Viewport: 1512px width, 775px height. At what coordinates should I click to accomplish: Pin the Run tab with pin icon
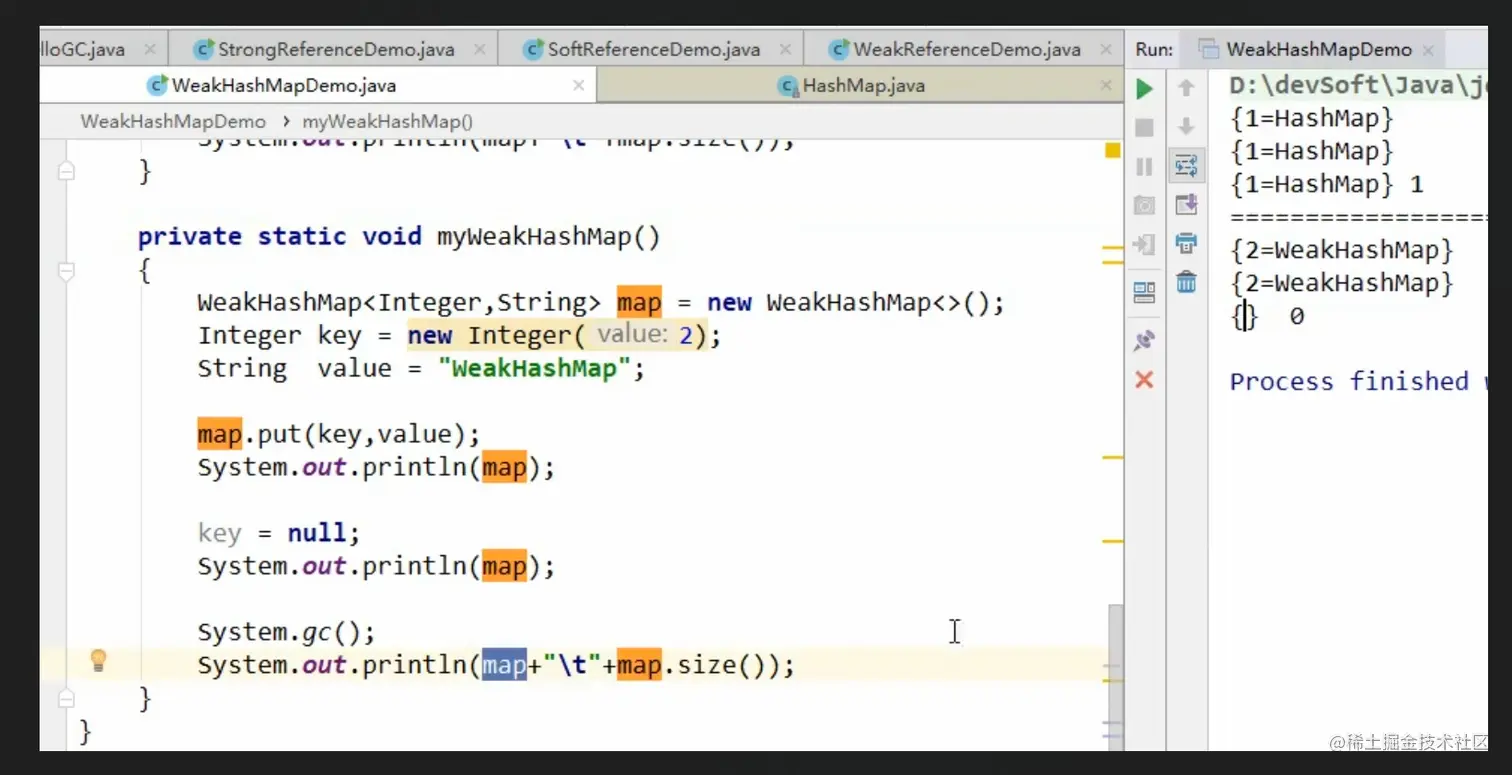[1144, 341]
